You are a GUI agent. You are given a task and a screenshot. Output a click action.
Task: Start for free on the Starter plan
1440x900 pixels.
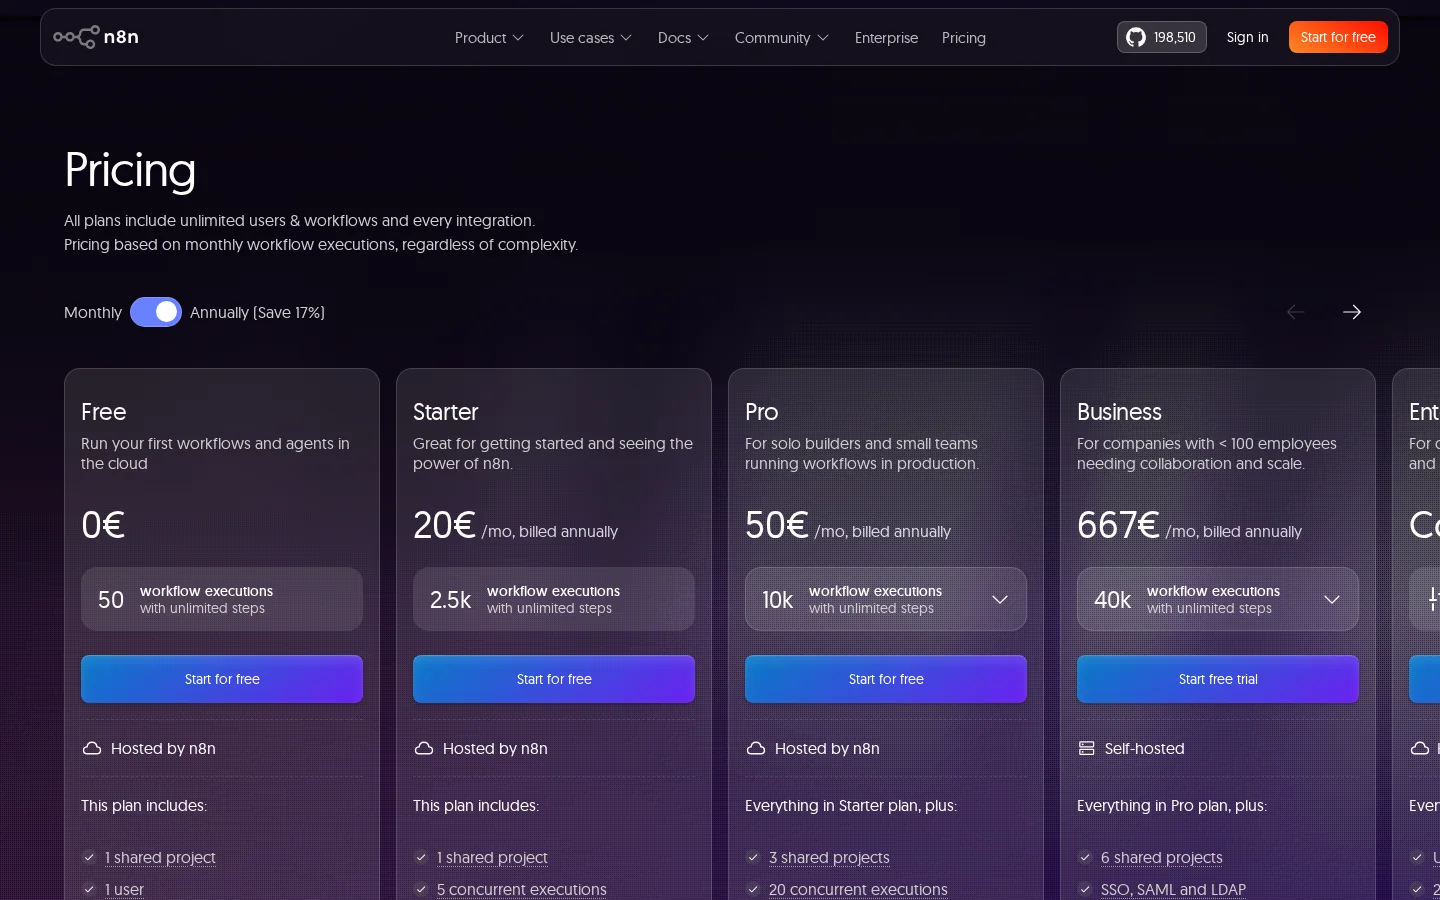click(554, 679)
